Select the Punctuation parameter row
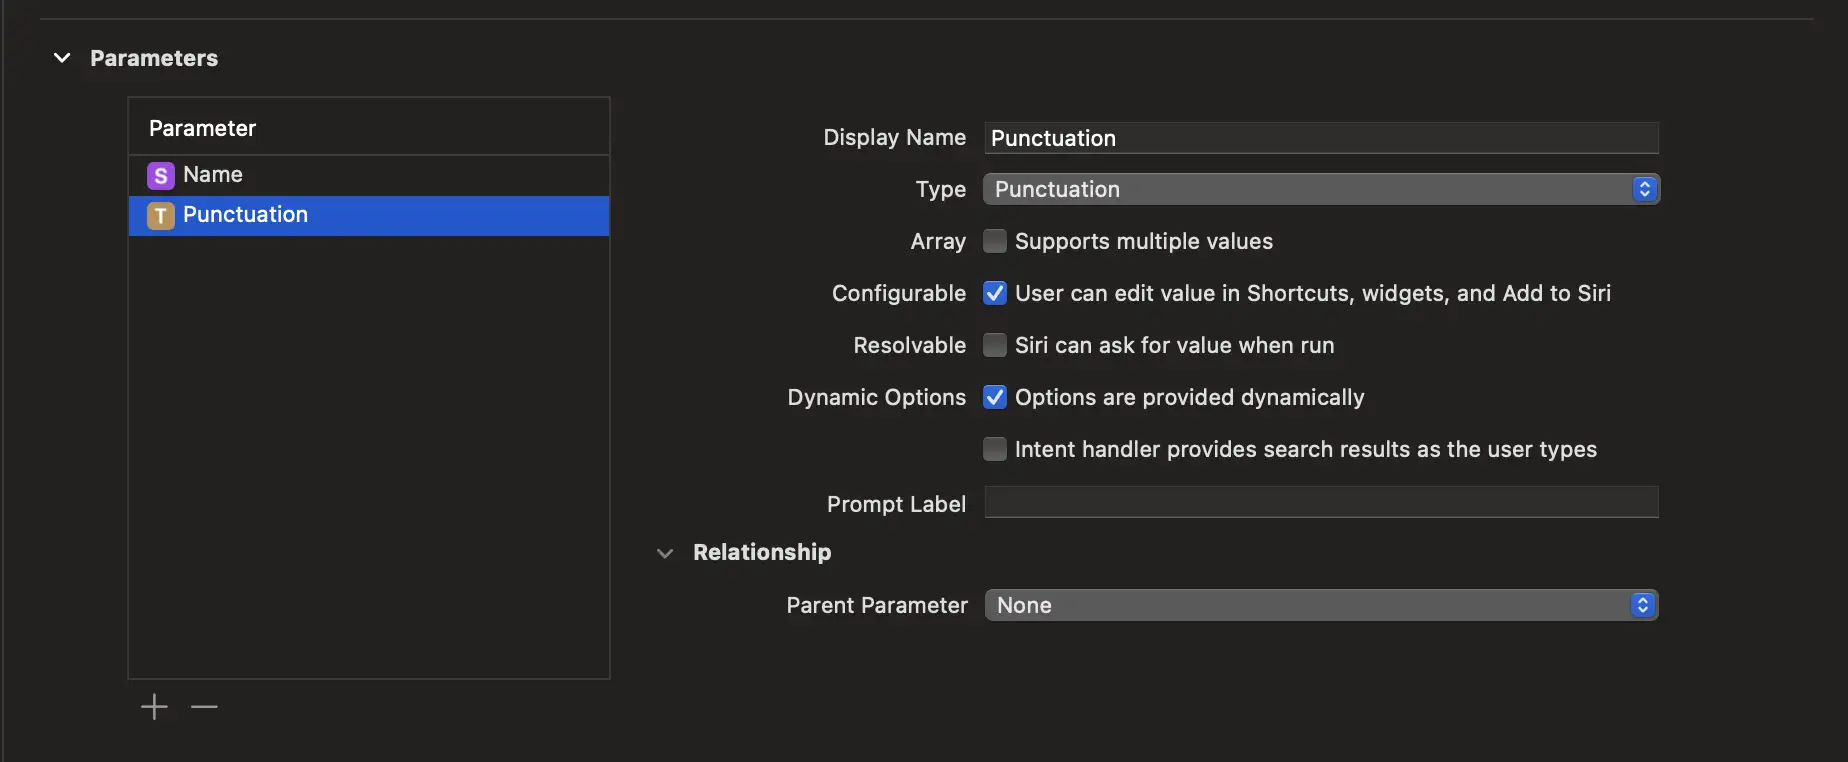This screenshot has height=762, width=1848. 369,215
